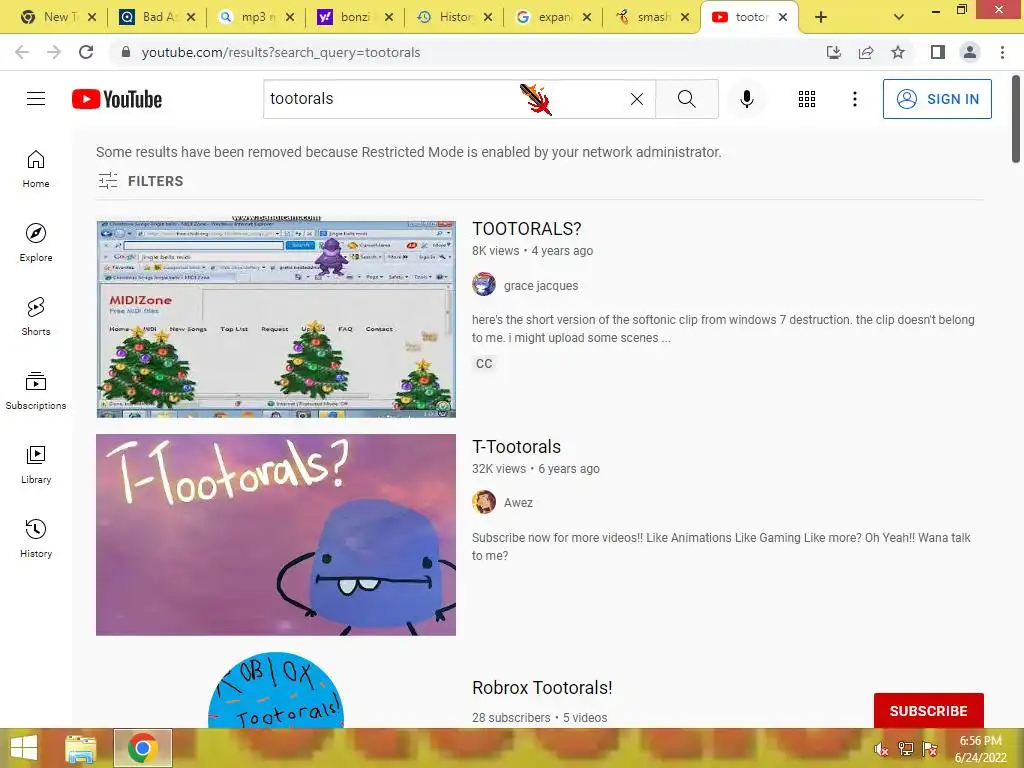Click the Chrome taskbar icon
The height and width of the screenshot is (768, 1024).
[142, 748]
